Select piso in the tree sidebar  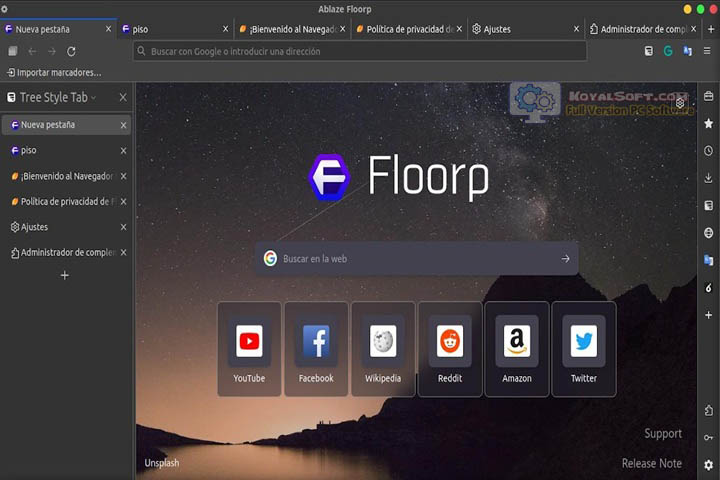[x=66, y=150]
